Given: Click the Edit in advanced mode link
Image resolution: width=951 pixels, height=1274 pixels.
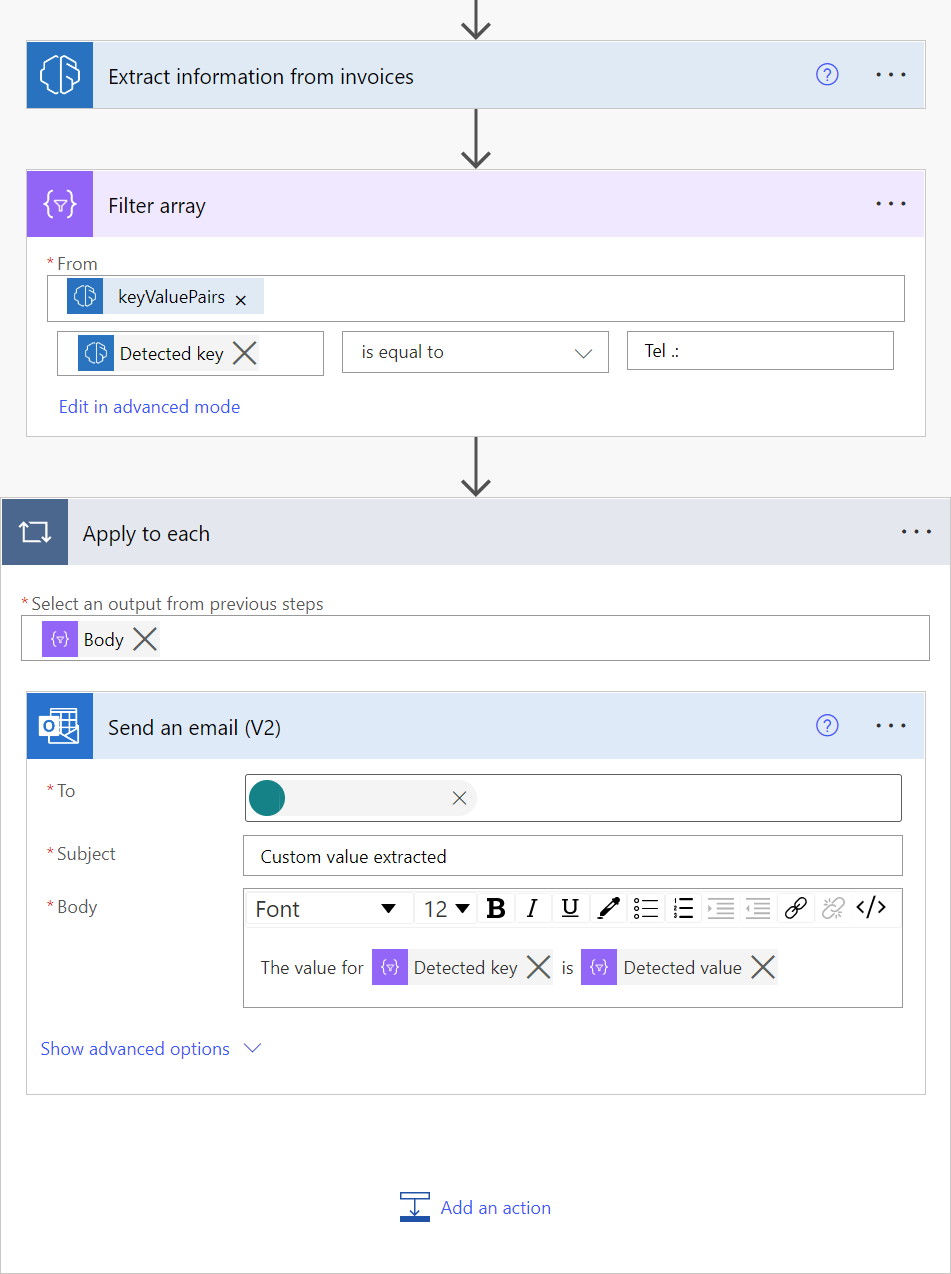Looking at the screenshot, I should coord(149,407).
